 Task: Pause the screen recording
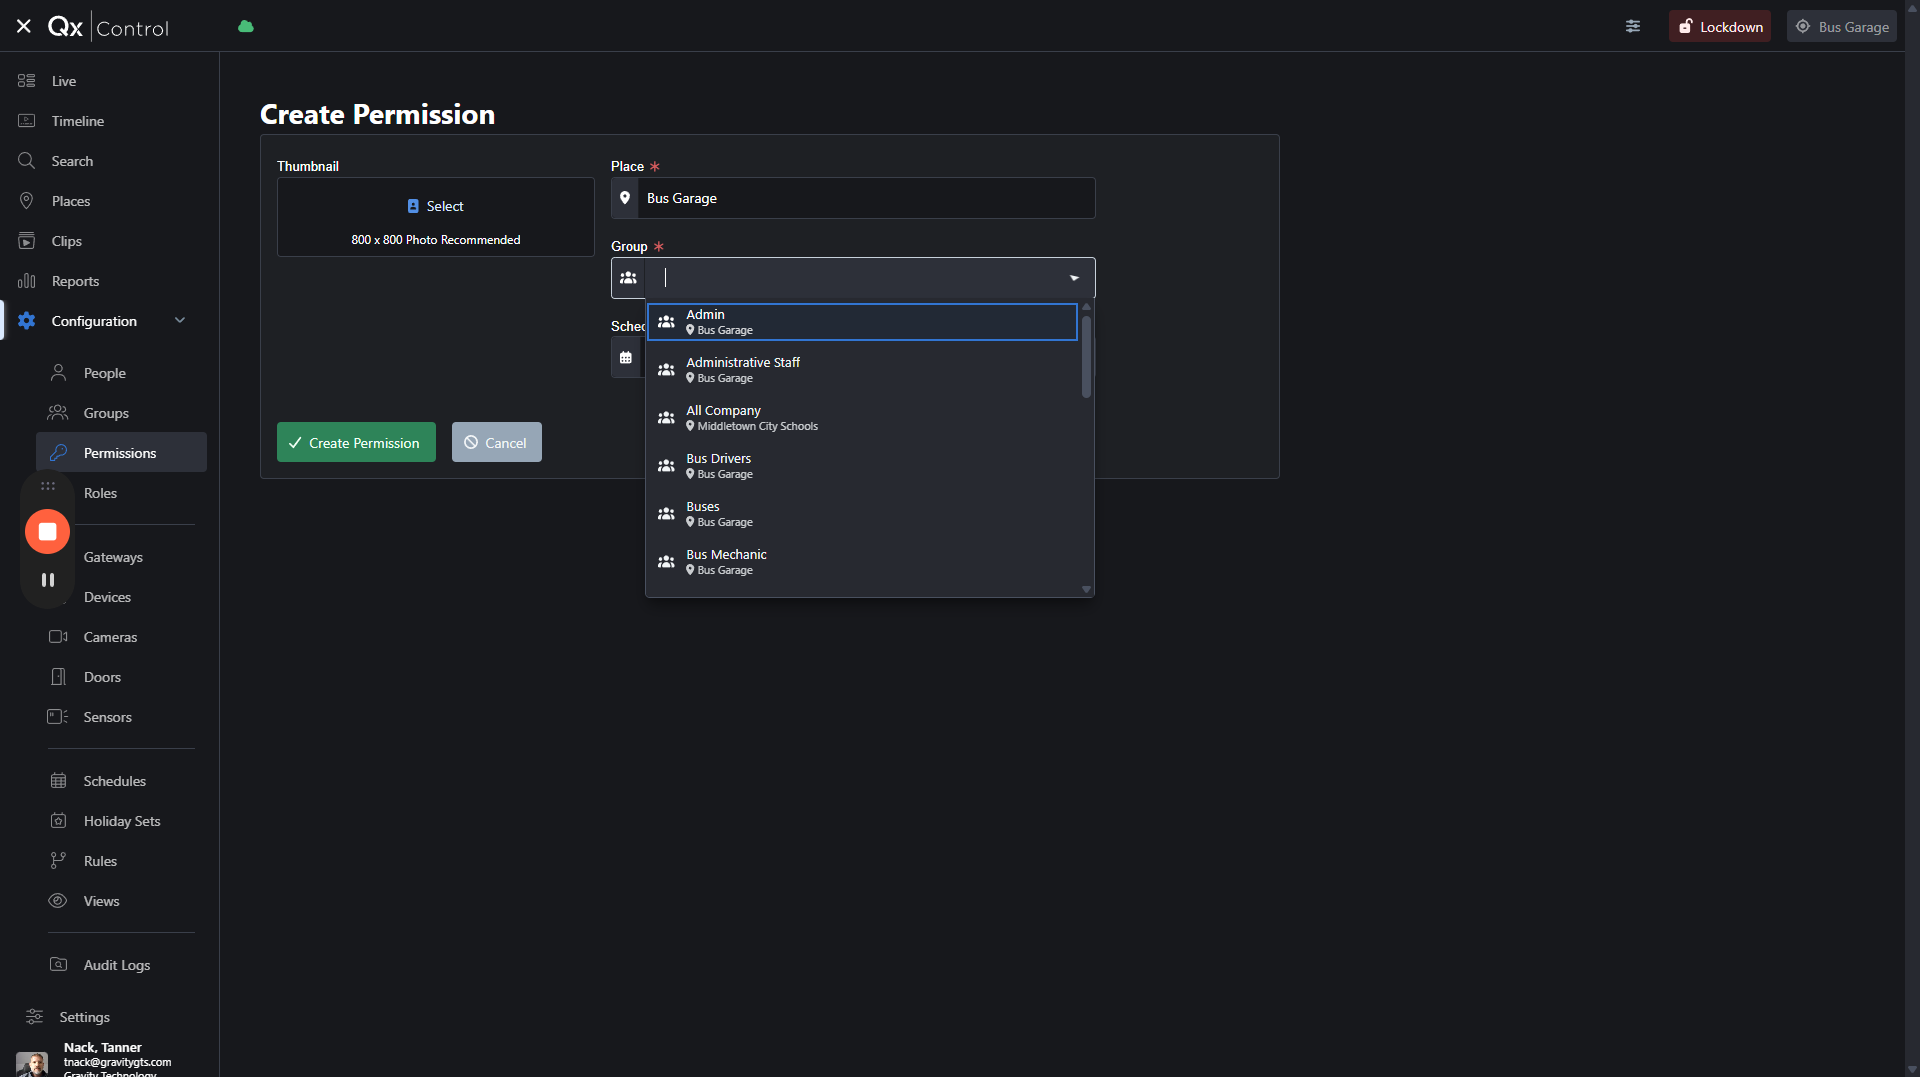point(47,580)
